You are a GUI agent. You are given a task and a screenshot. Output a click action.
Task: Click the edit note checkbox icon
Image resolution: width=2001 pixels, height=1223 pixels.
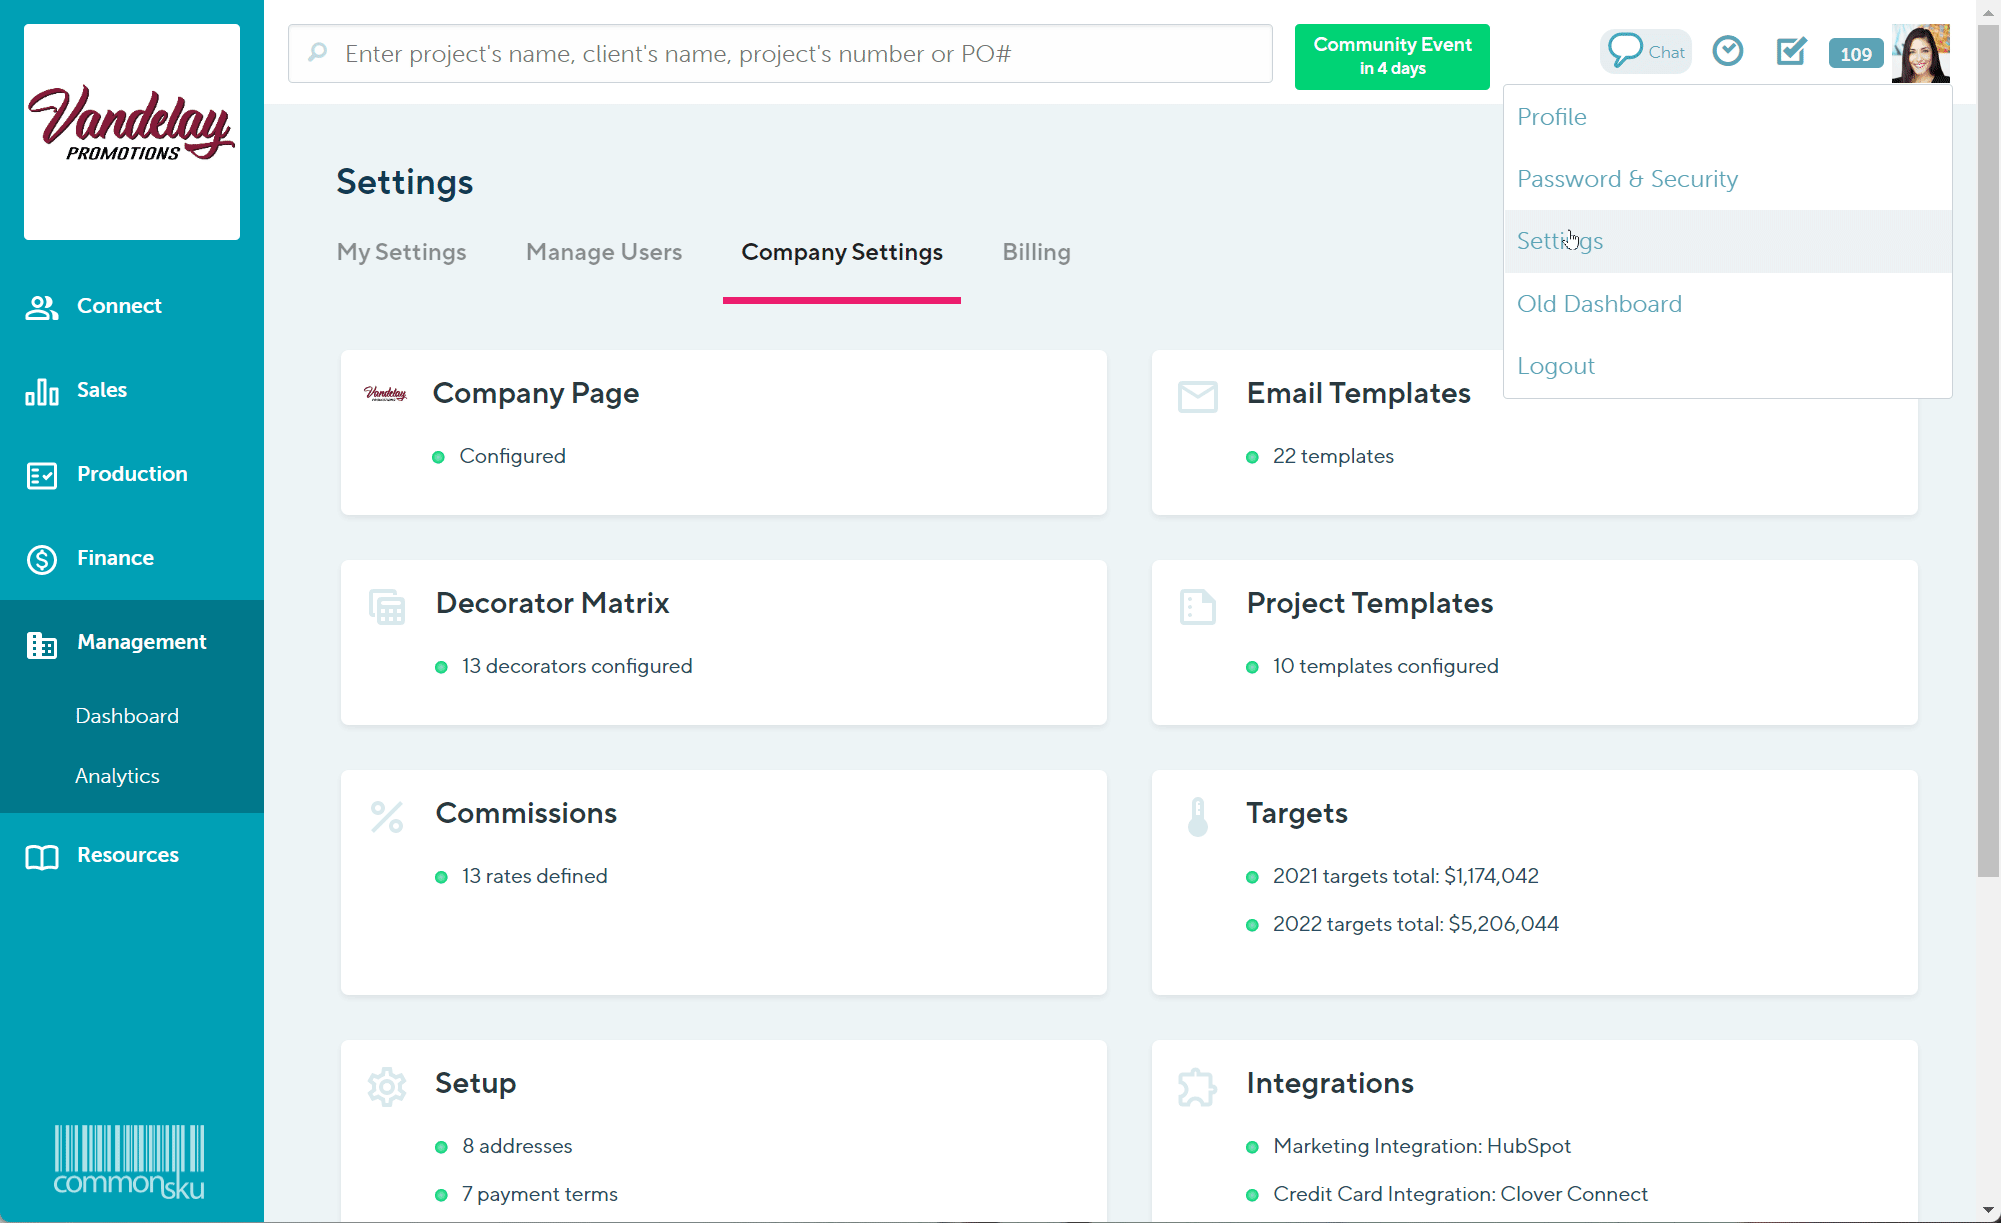[x=1790, y=51]
